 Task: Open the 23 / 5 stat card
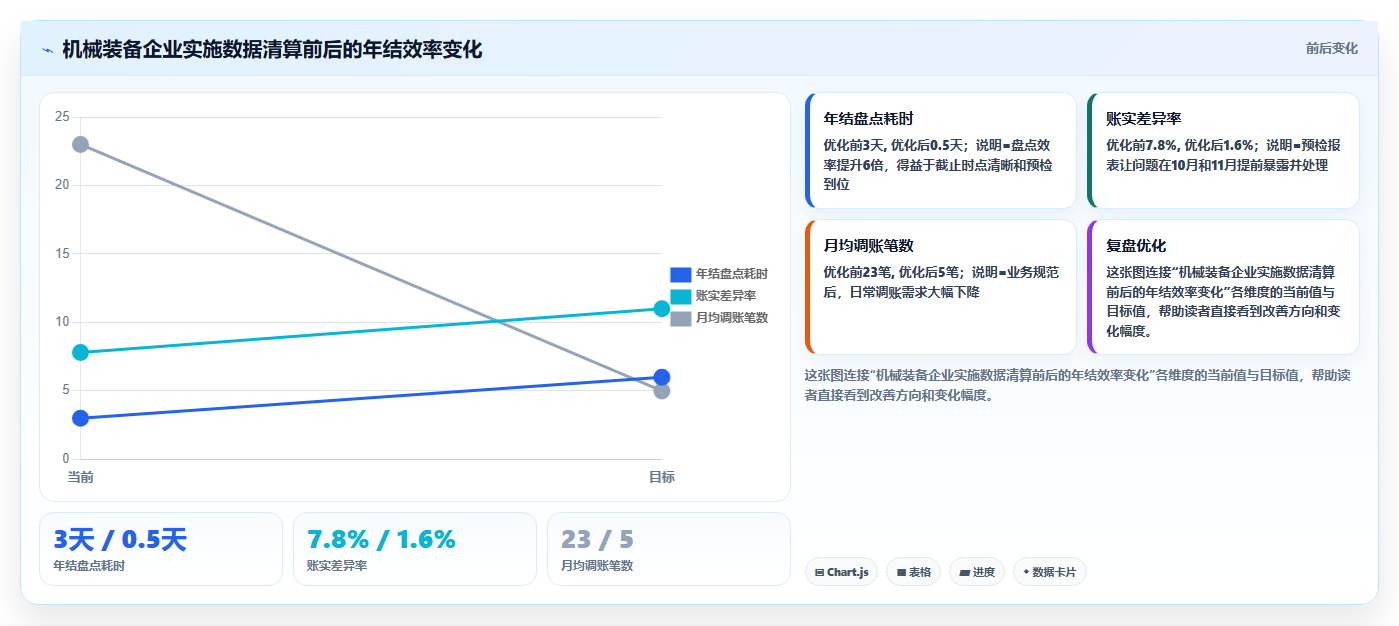(x=669, y=549)
